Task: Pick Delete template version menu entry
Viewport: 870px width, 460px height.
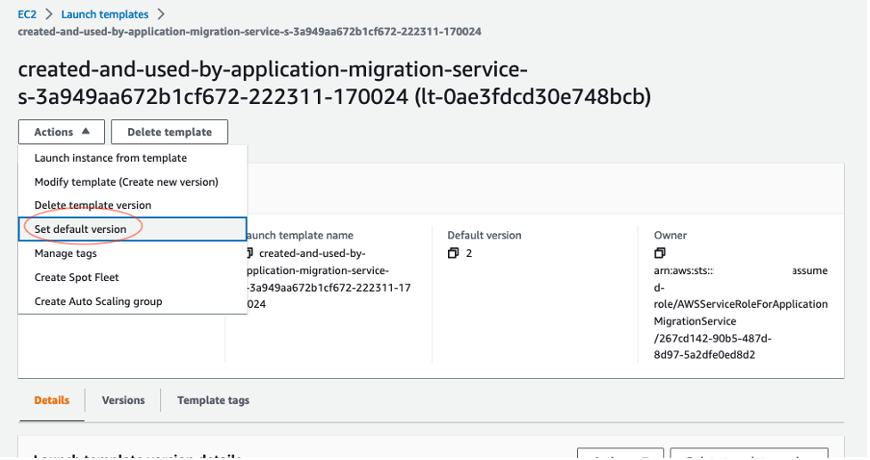Action: point(93,205)
